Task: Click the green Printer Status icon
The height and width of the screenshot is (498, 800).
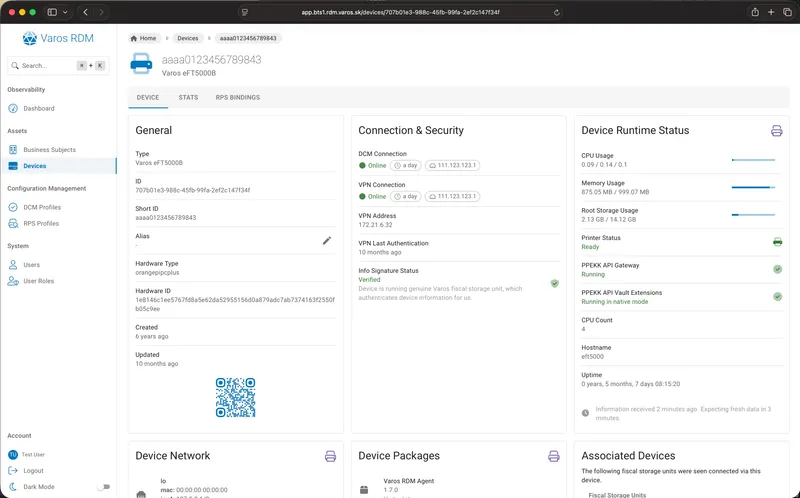Action: 777,242
